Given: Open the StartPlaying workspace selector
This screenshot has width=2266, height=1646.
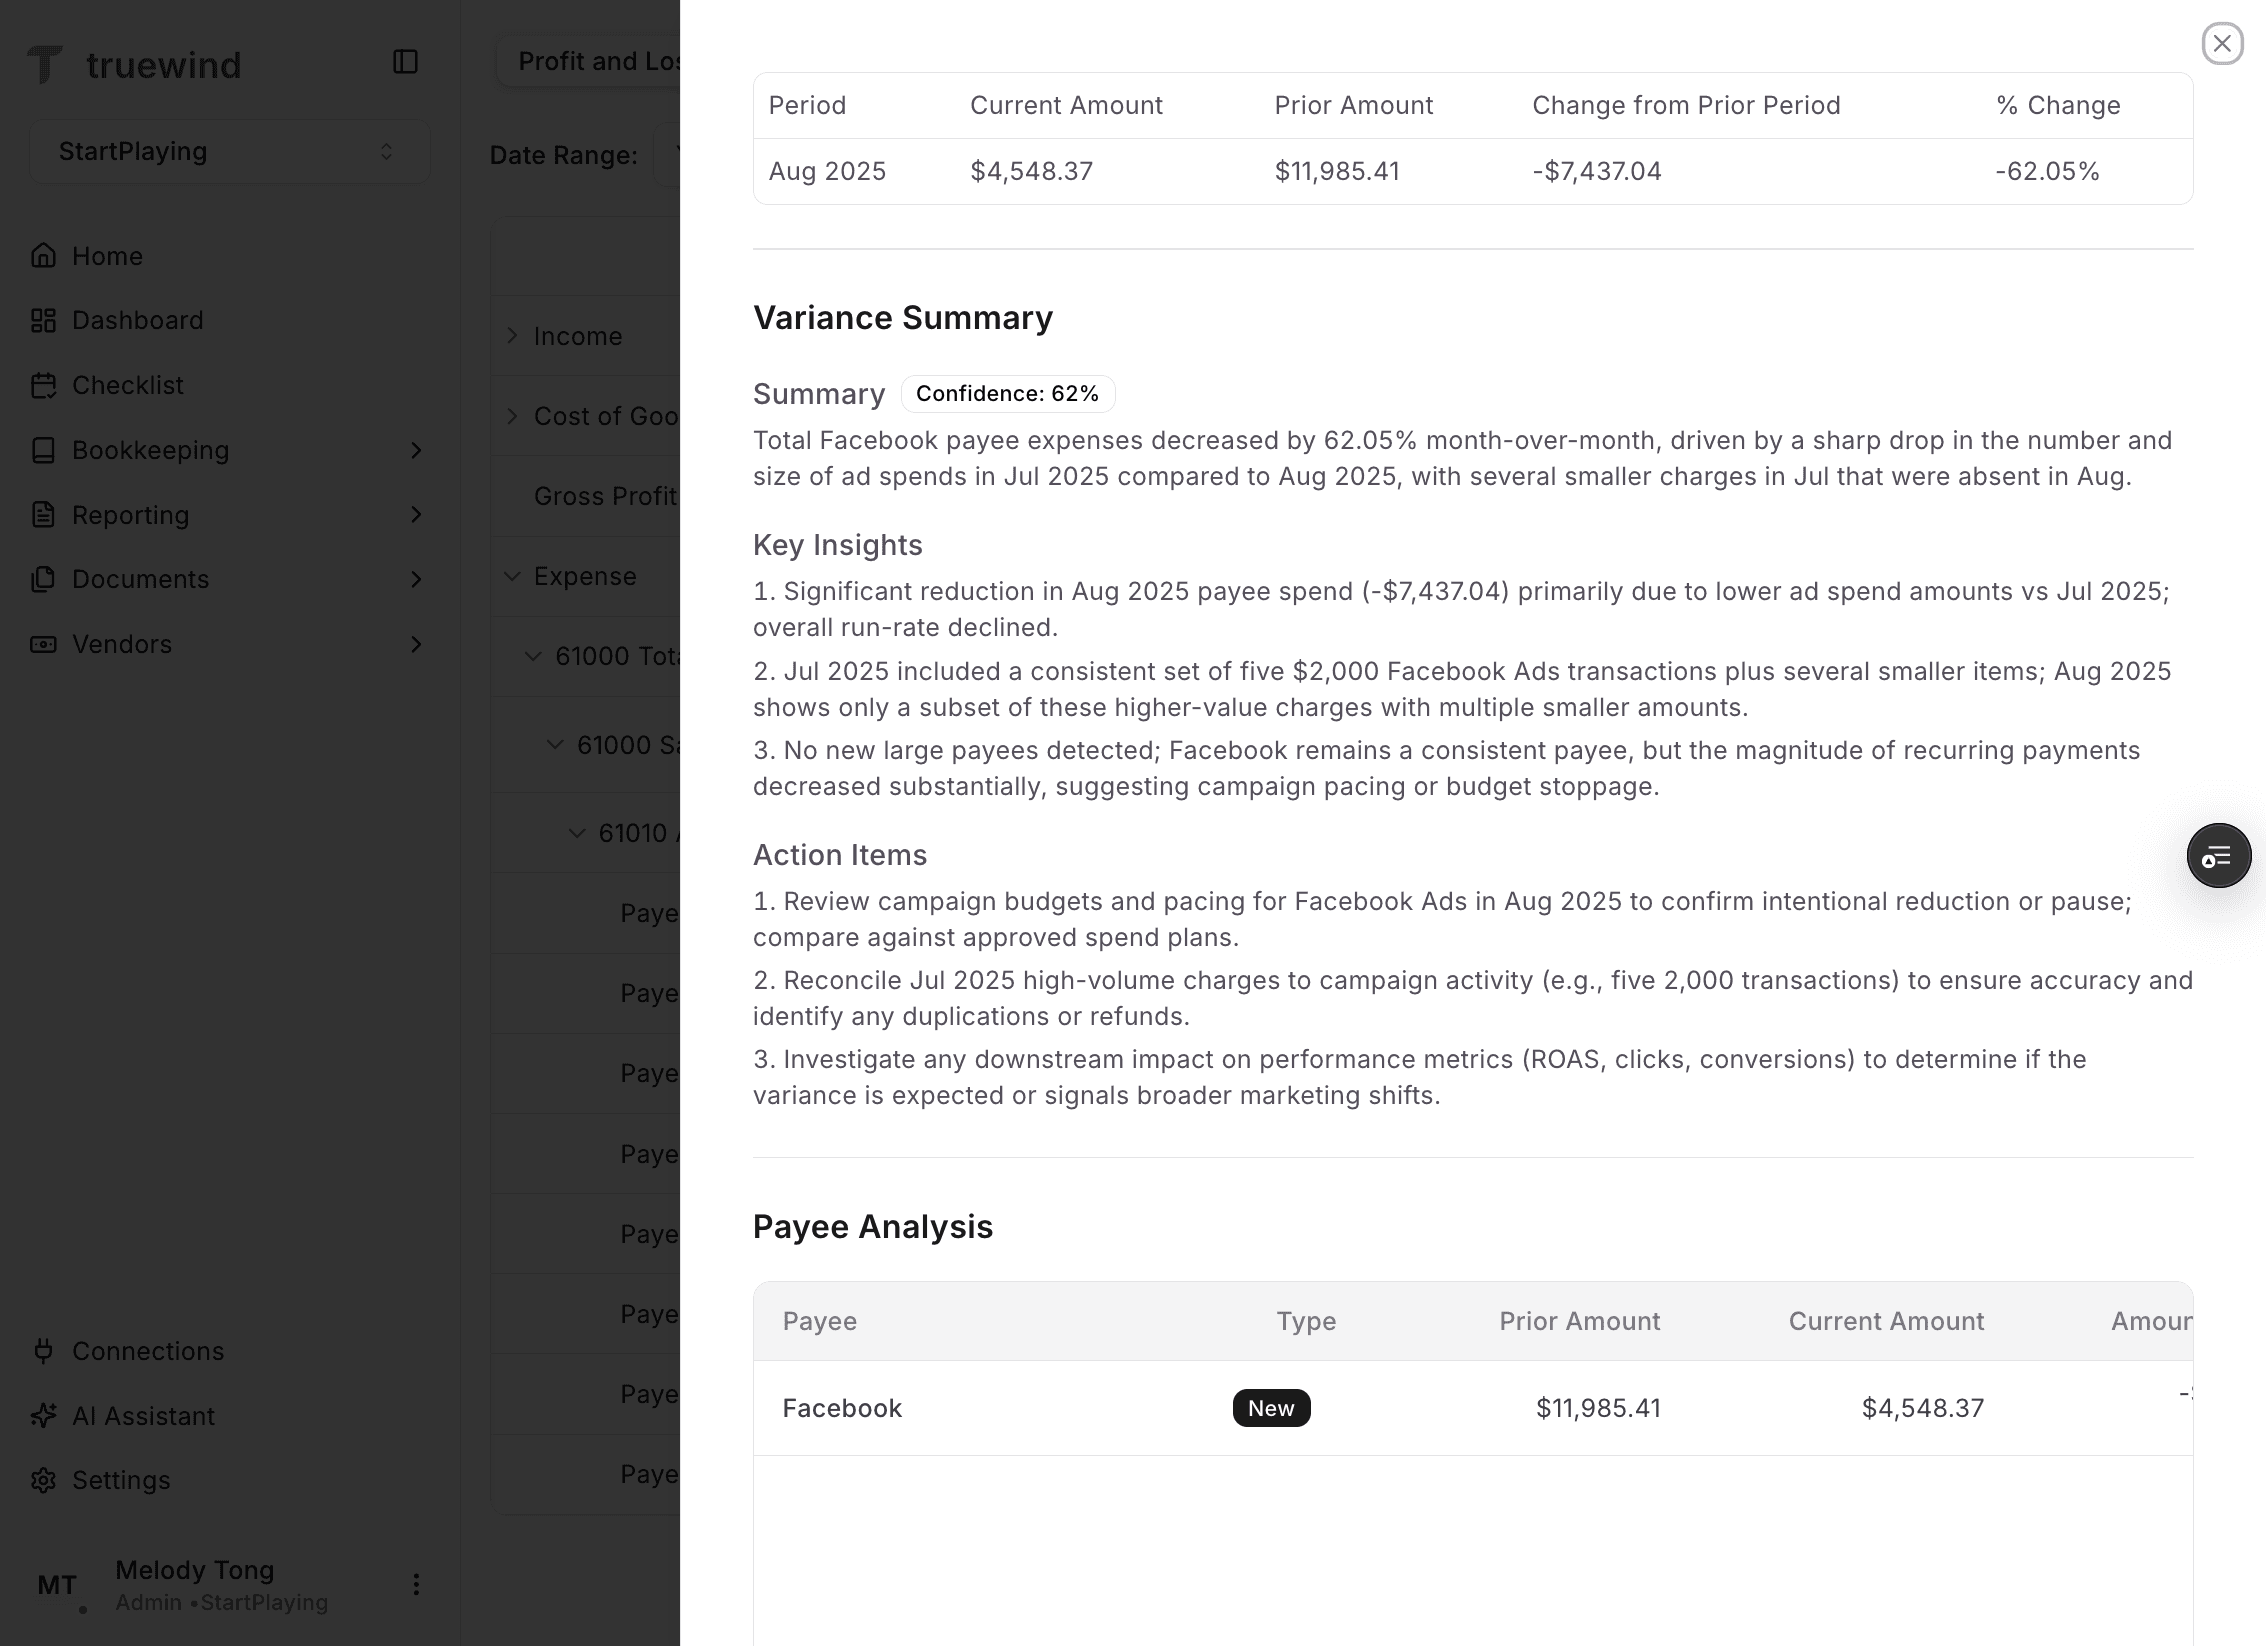Looking at the screenshot, I should tap(229, 151).
